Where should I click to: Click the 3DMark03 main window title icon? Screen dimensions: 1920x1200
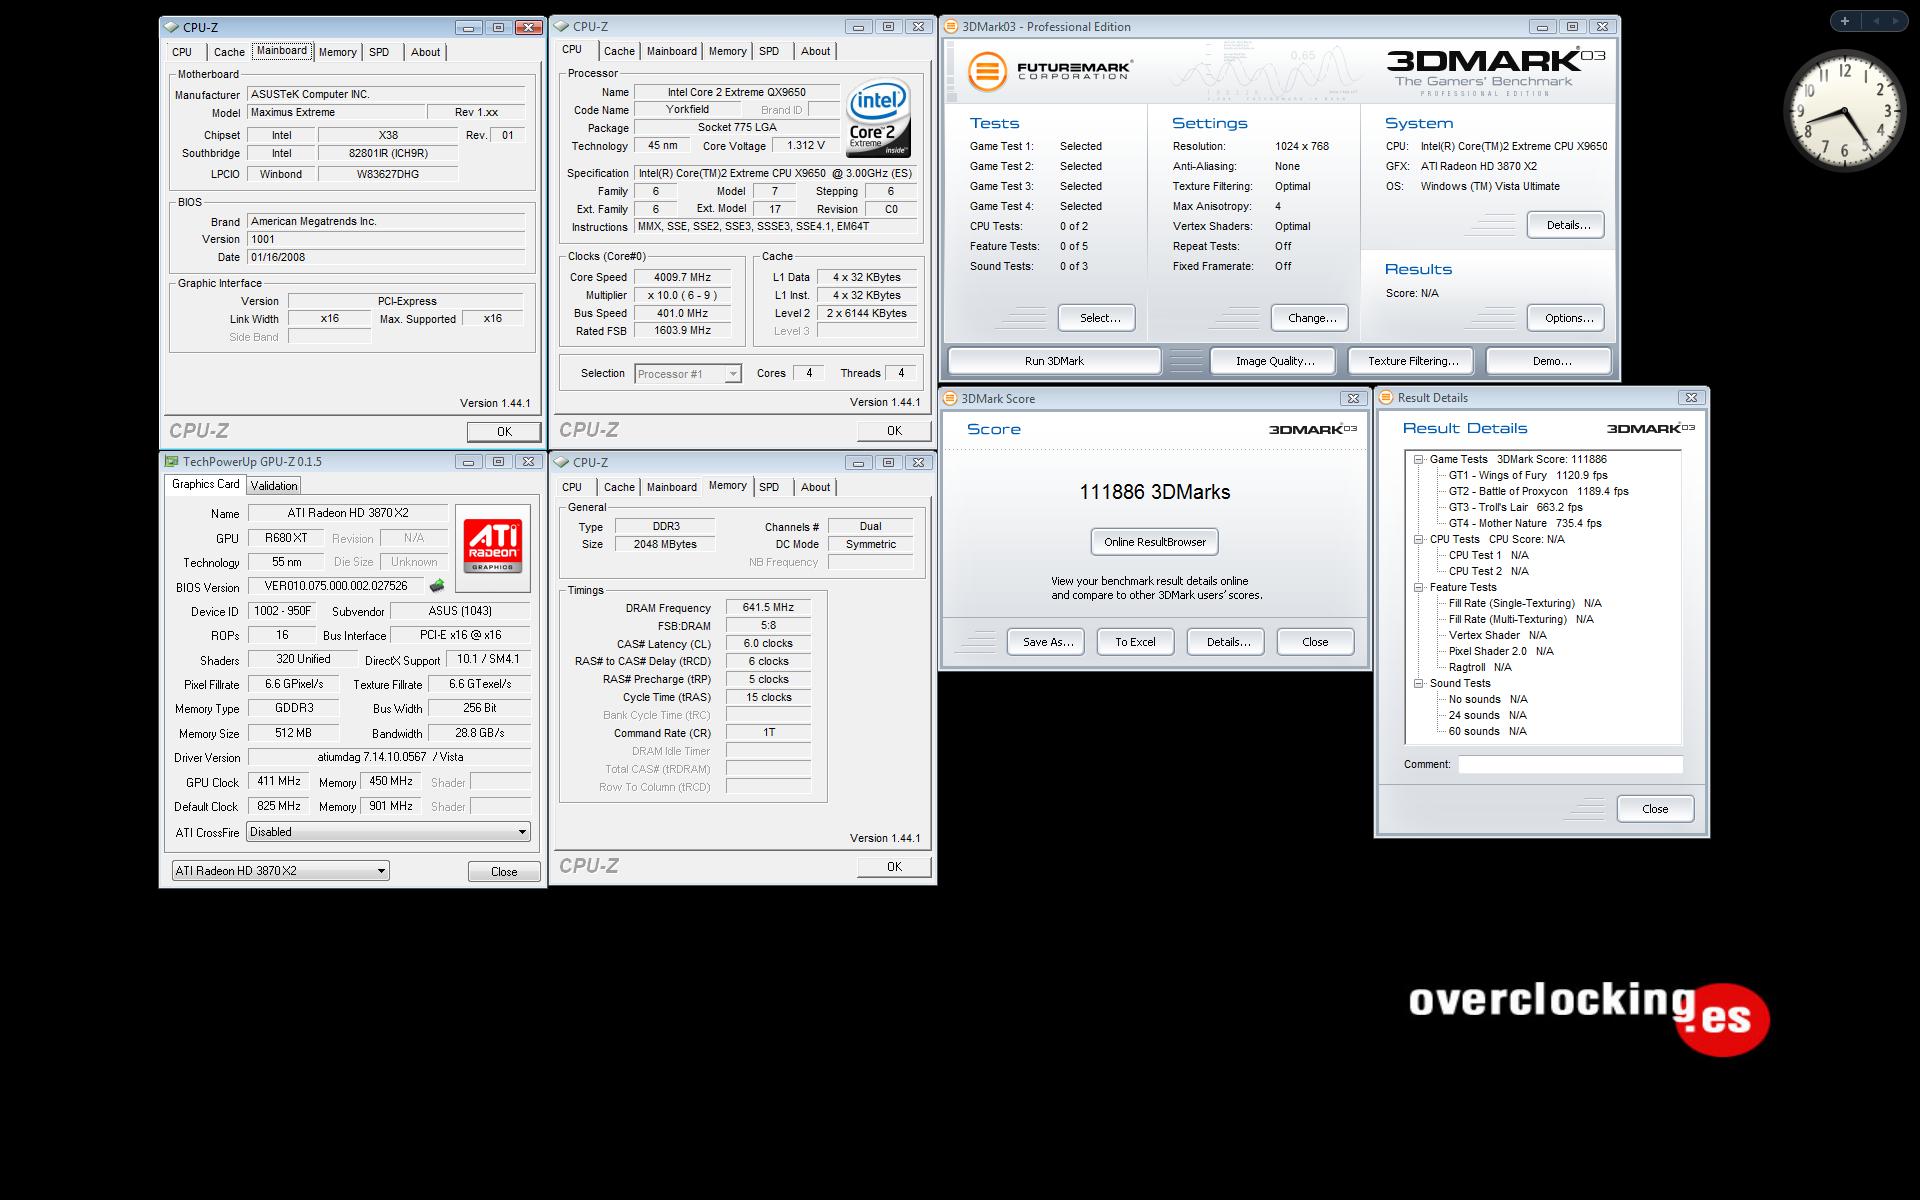point(951,27)
